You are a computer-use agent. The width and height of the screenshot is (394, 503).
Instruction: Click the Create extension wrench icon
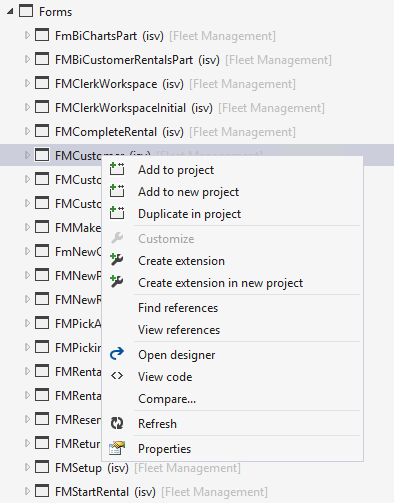[117, 260]
